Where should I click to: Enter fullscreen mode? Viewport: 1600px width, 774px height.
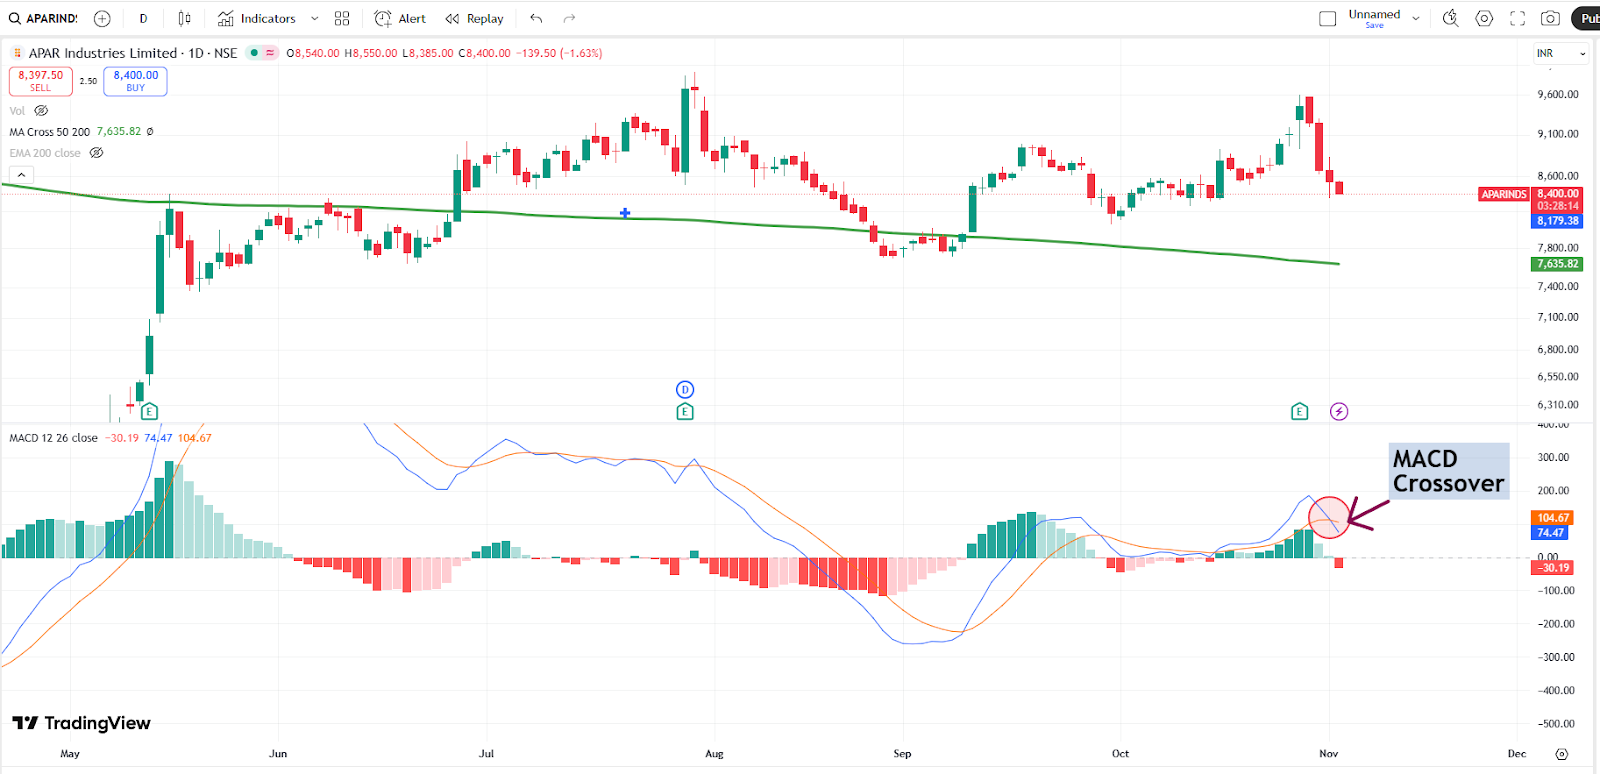pyautogui.click(x=1517, y=18)
